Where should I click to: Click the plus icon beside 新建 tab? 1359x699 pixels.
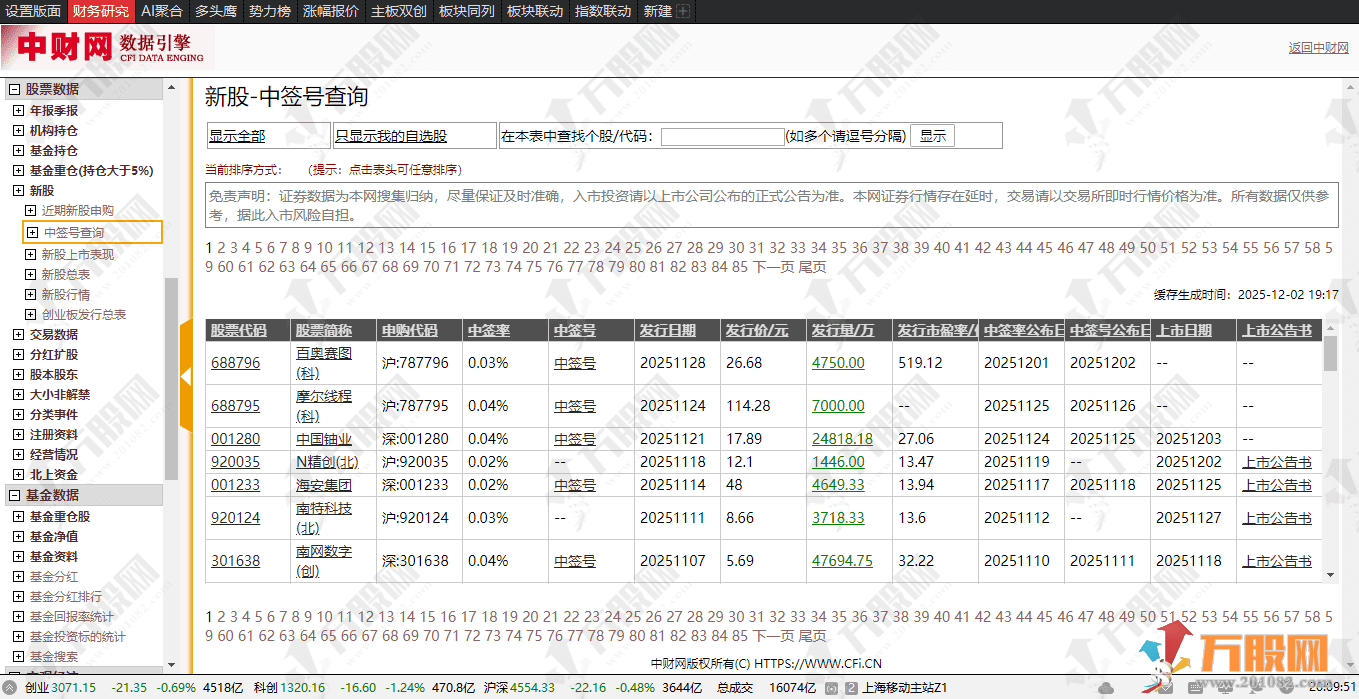point(683,12)
